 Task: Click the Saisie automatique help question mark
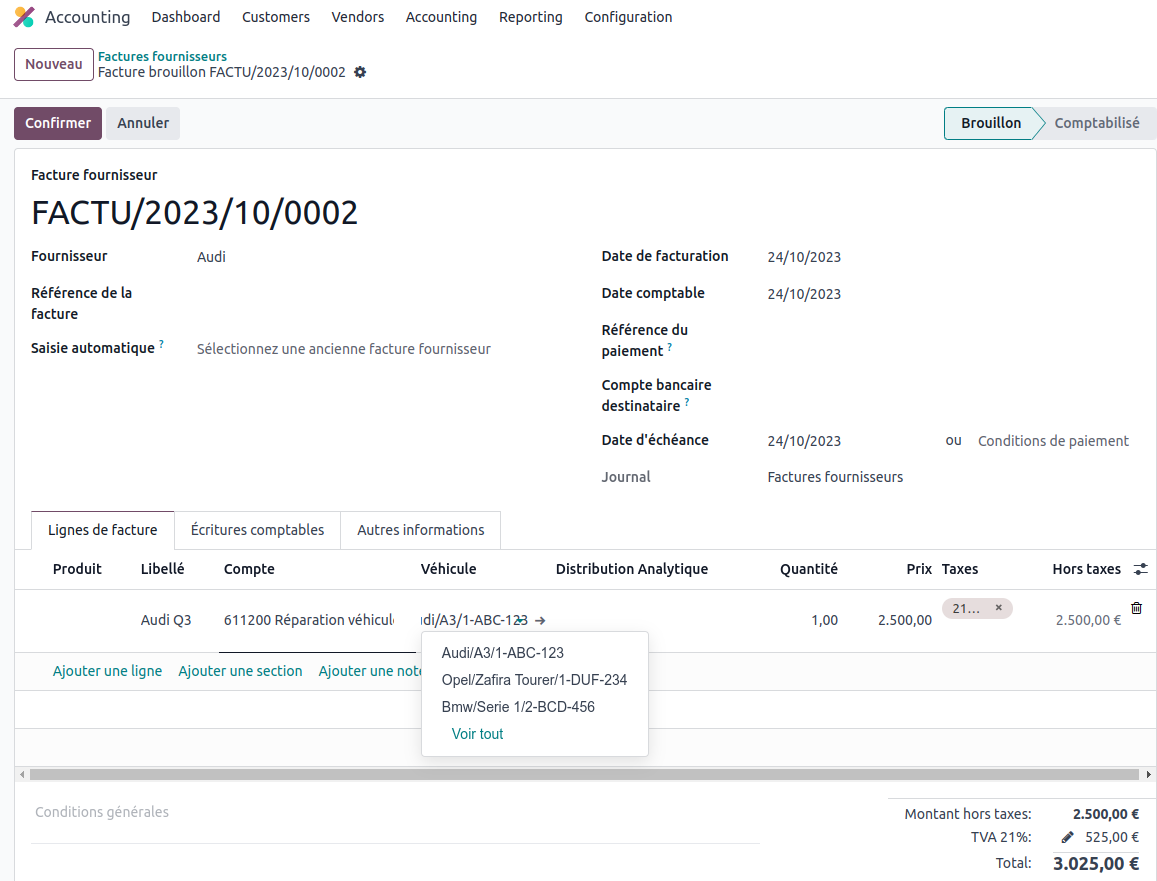[x=162, y=344]
